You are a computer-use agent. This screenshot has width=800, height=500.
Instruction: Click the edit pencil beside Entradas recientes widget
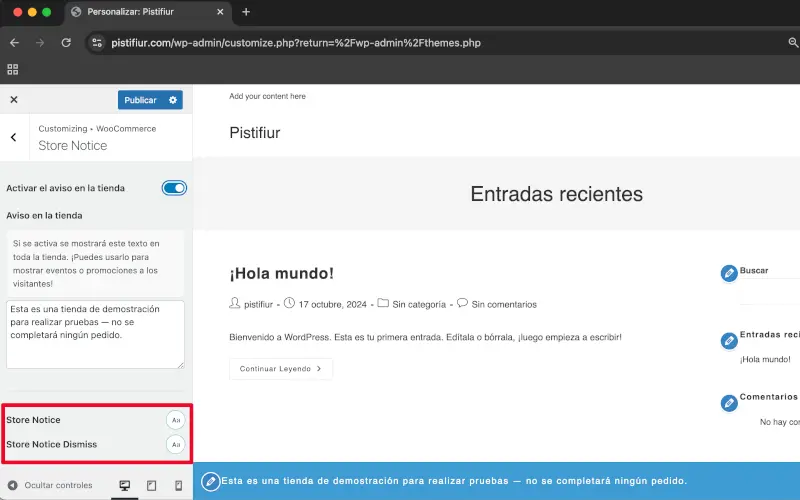pyautogui.click(x=729, y=341)
